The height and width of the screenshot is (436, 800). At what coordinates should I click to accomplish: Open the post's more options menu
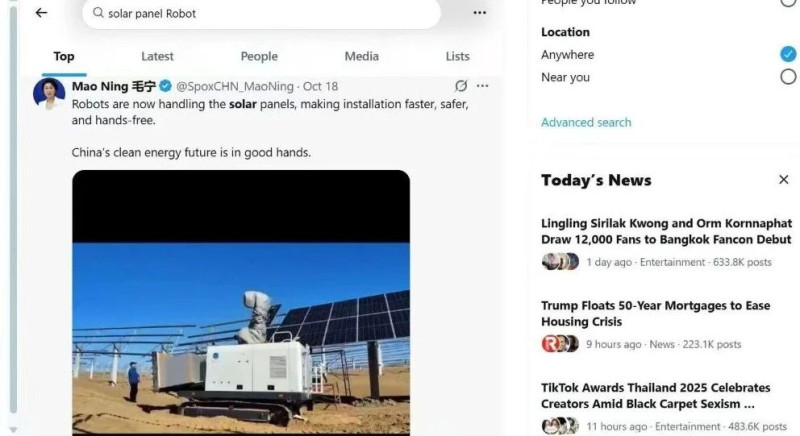pyautogui.click(x=483, y=86)
